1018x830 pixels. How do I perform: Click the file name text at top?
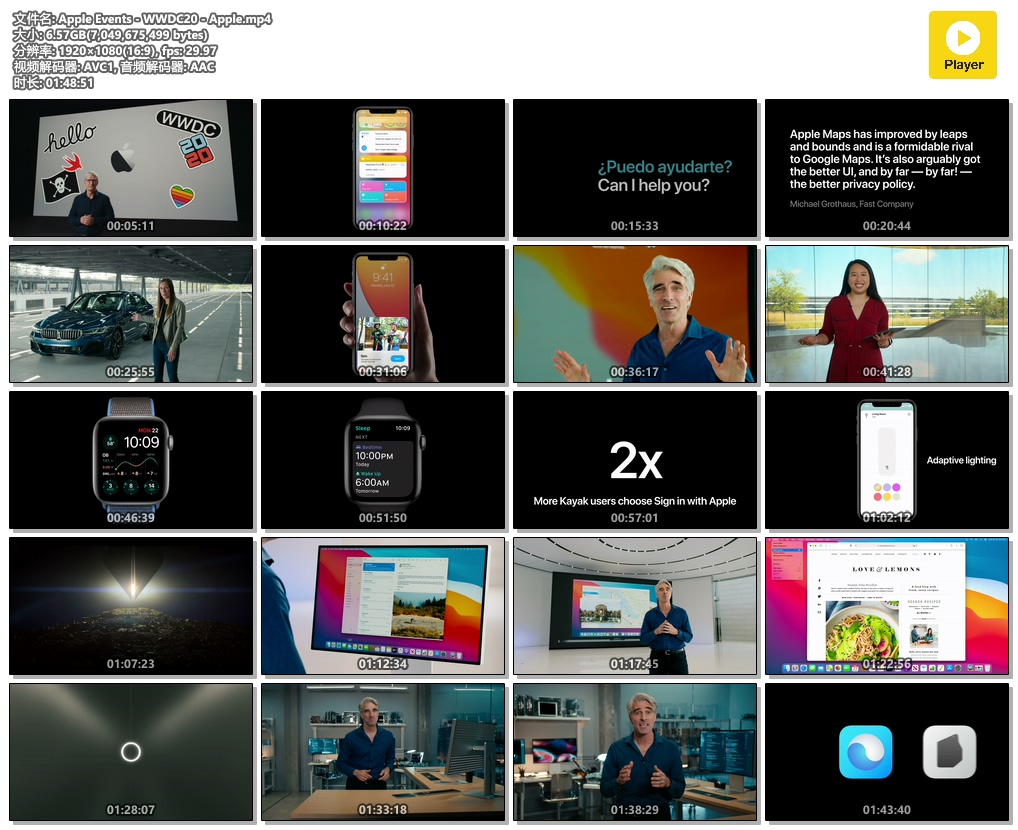click(142, 19)
